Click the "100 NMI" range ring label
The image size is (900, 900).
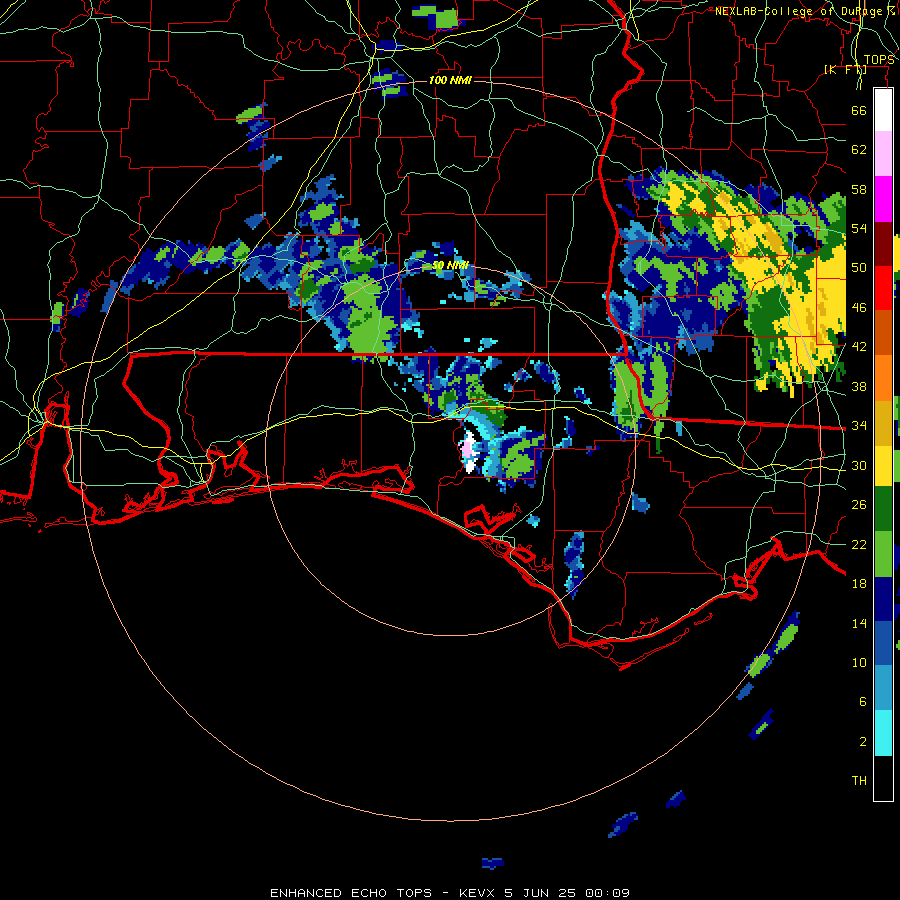pos(450,80)
